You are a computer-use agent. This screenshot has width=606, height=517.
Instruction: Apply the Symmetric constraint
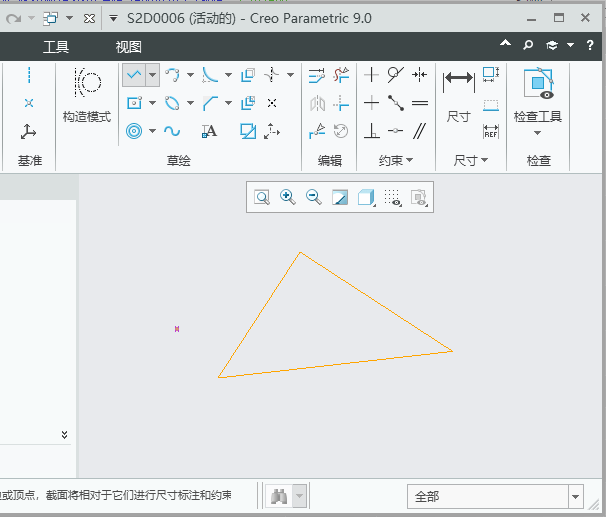[419, 75]
